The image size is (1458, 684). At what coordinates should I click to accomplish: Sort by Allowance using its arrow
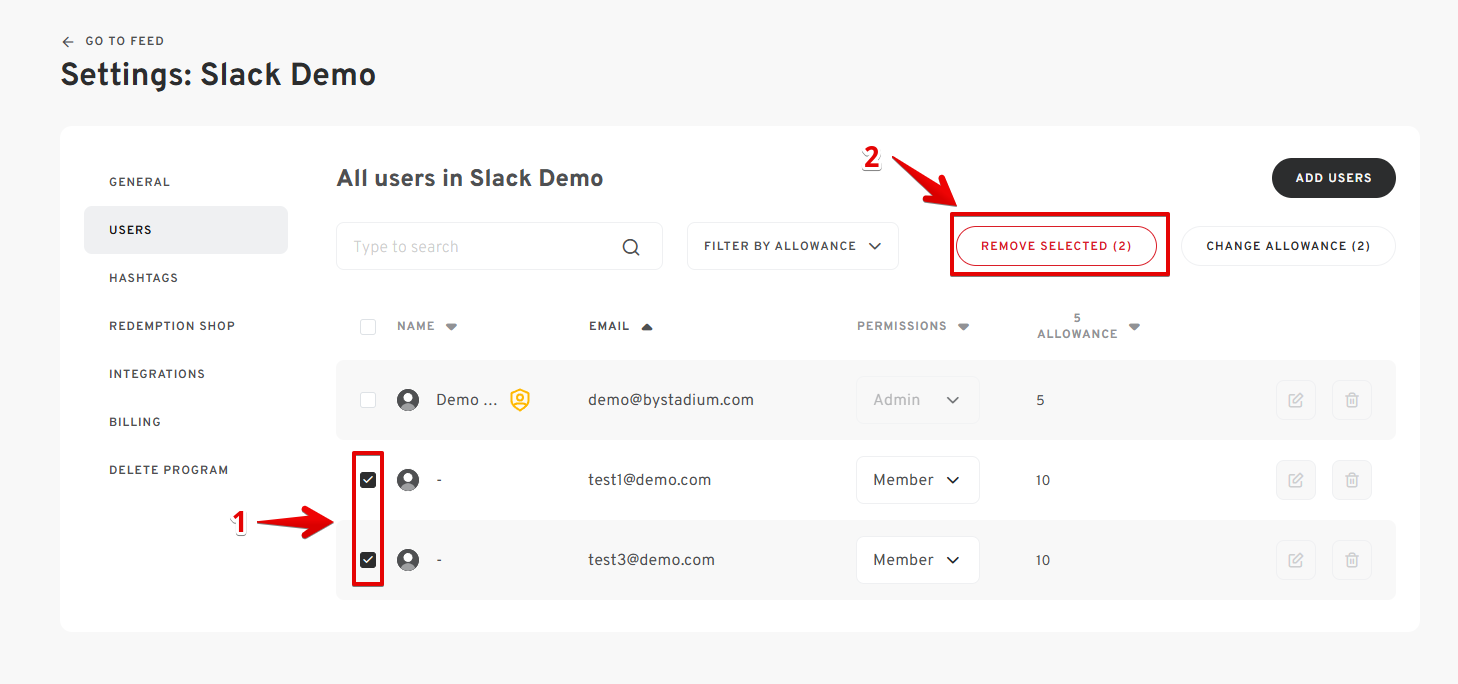pyautogui.click(x=1135, y=327)
